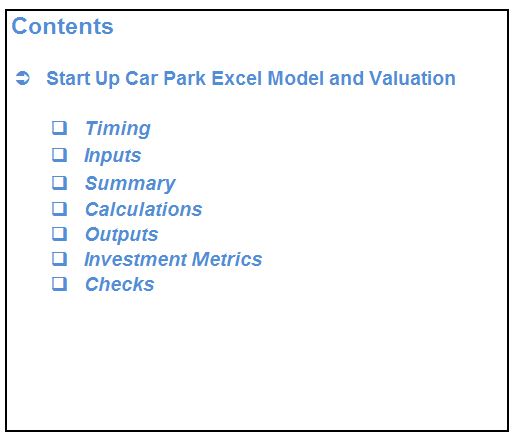514x437 pixels.
Task: Click the word Metrics in the list
Action: pos(227,259)
